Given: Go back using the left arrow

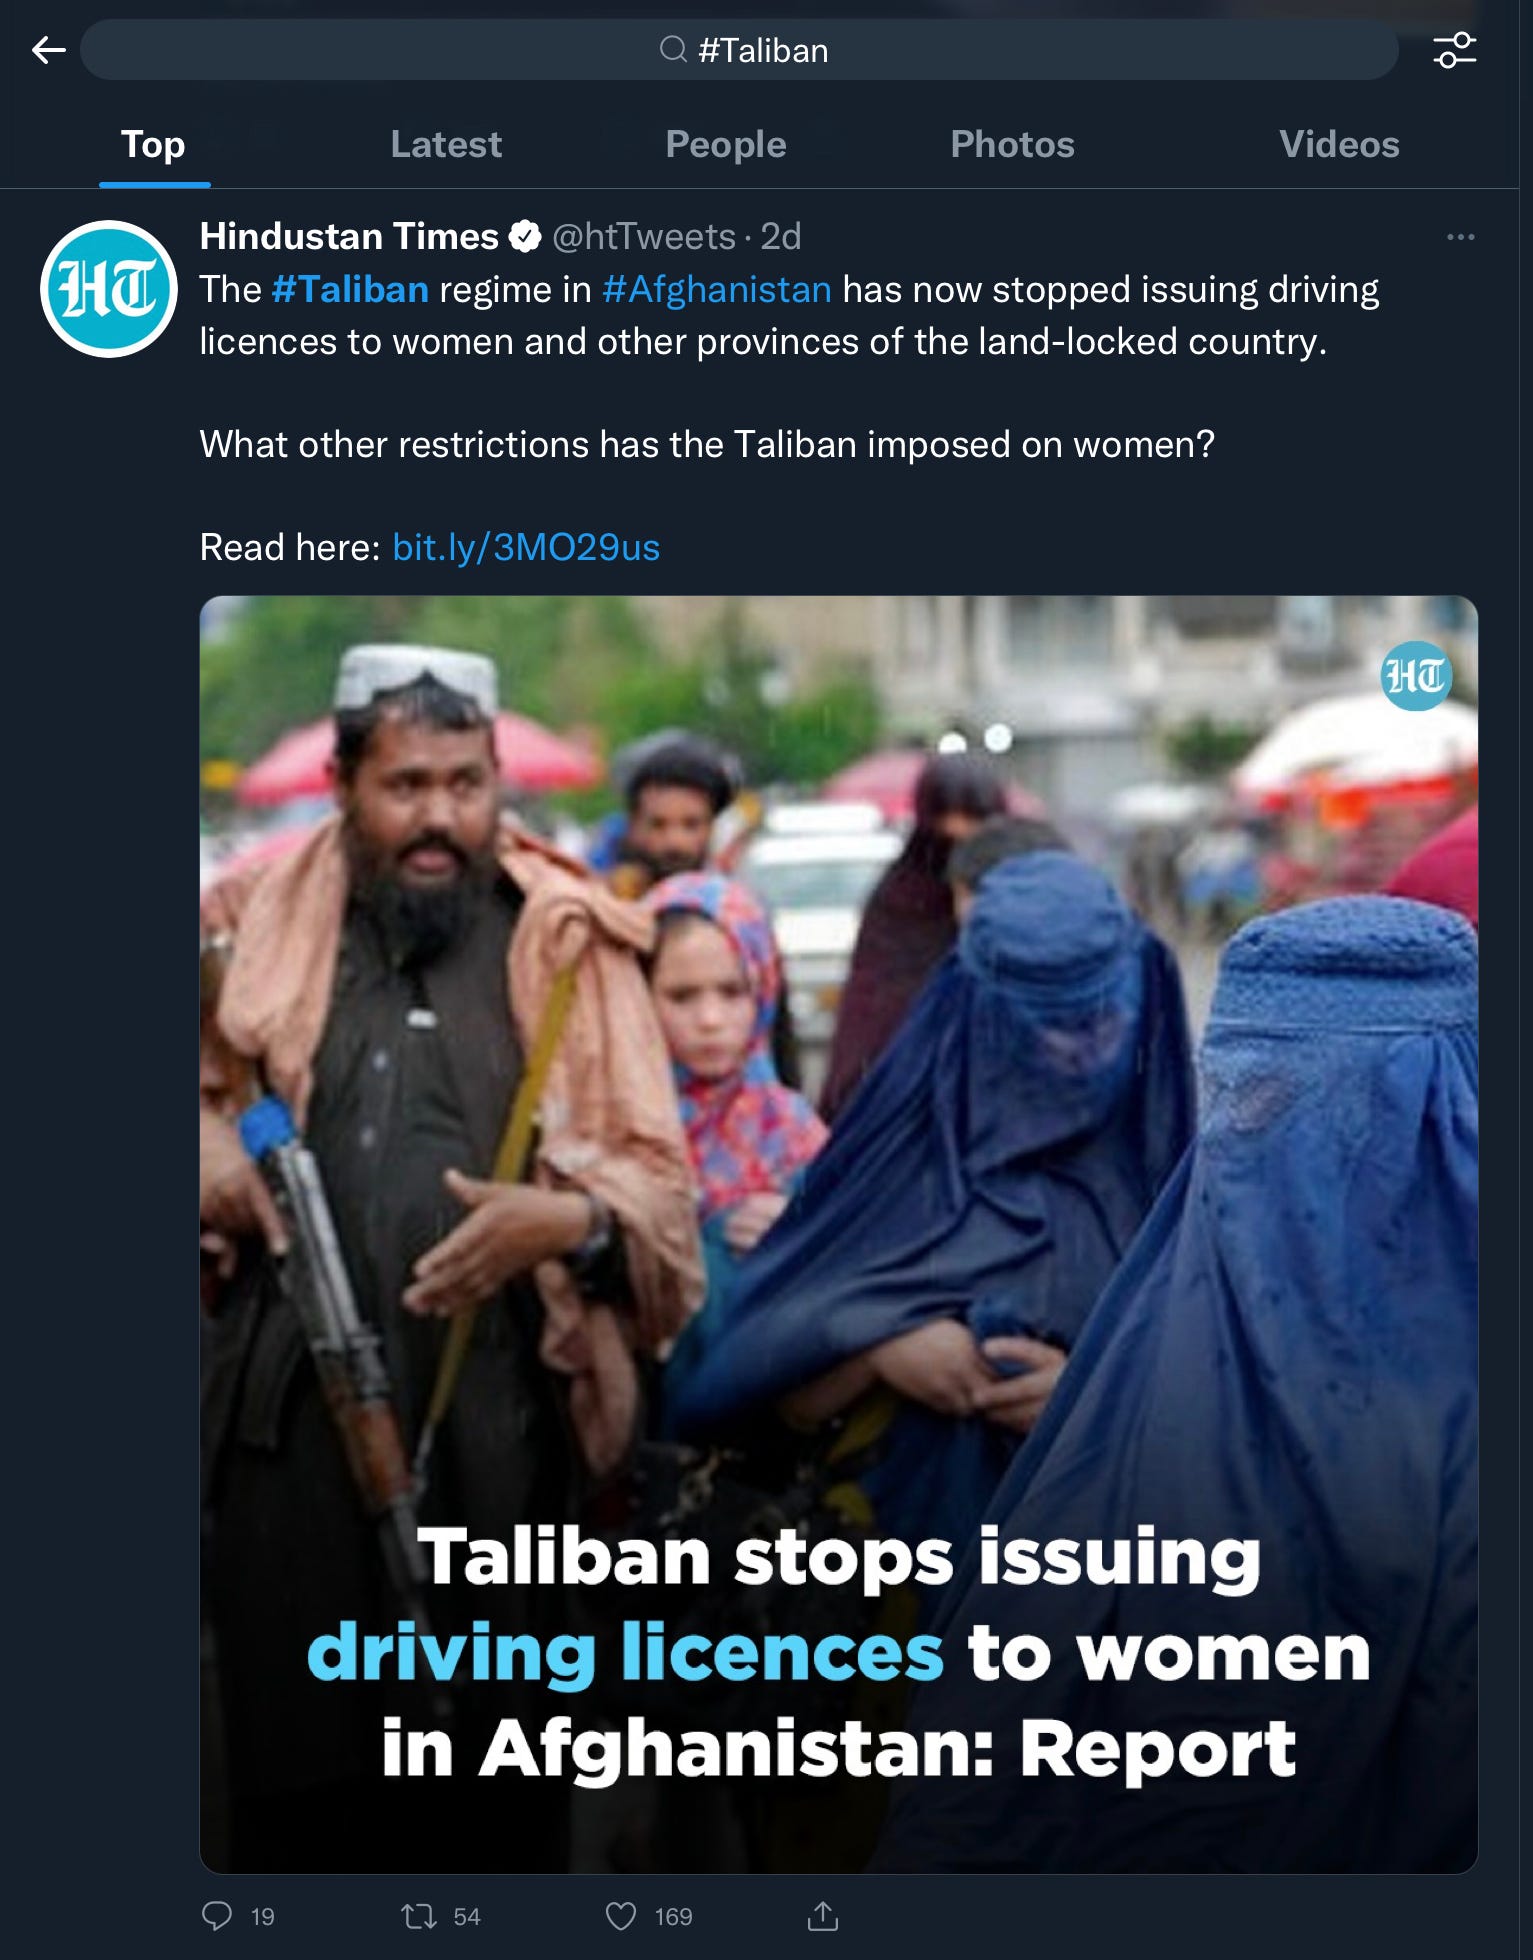Looking at the screenshot, I should [48, 50].
